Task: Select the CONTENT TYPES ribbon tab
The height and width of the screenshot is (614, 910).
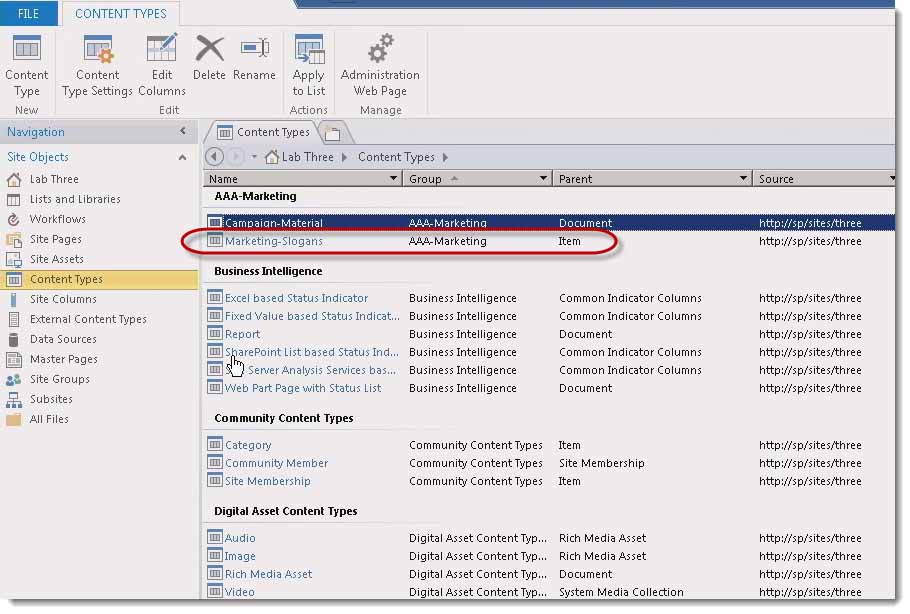Action: (x=120, y=13)
